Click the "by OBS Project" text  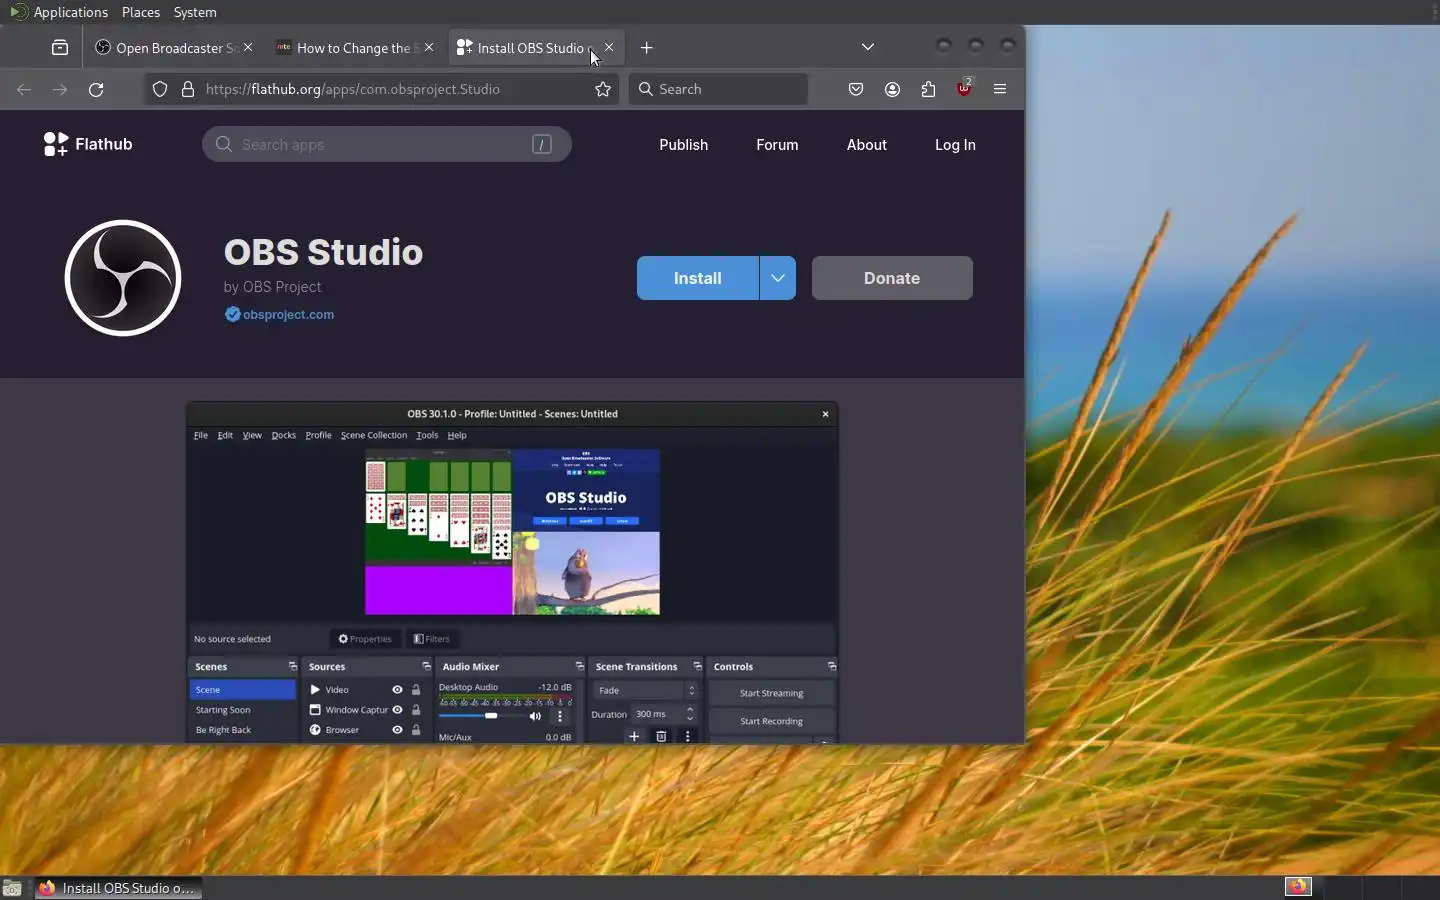(x=273, y=287)
